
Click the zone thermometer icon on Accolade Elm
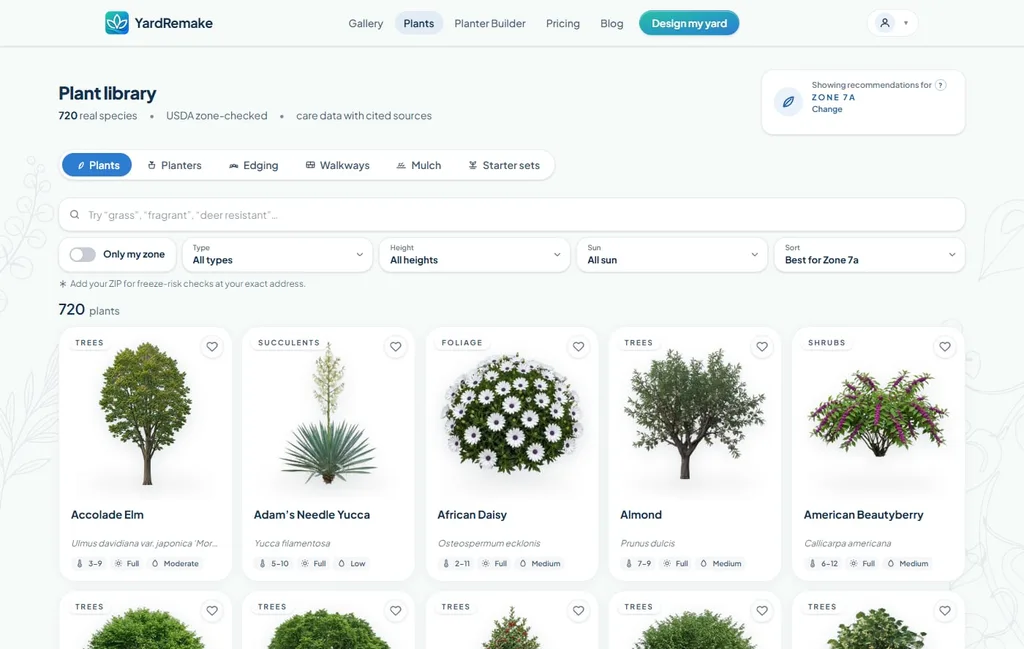(80, 563)
